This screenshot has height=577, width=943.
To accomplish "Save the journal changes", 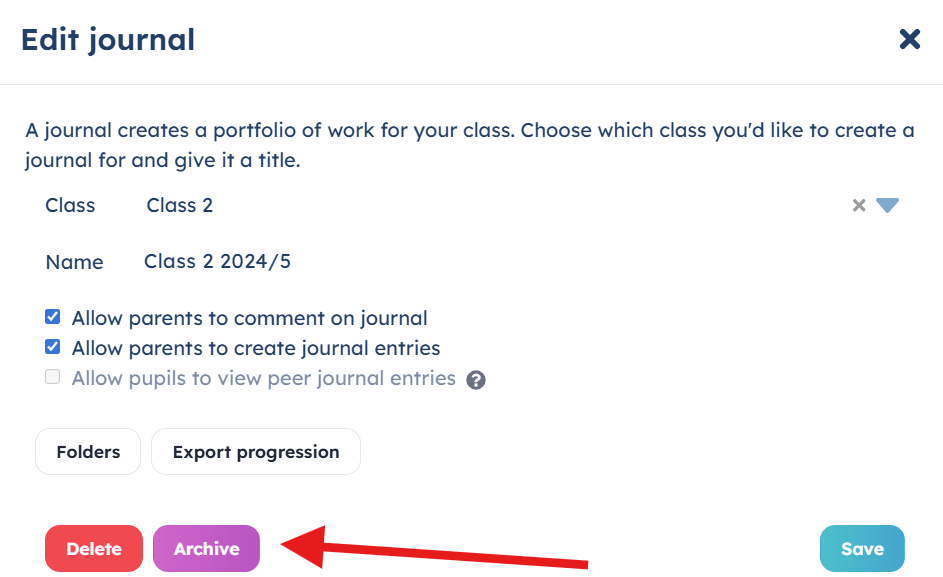I will [x=862, y=548].
